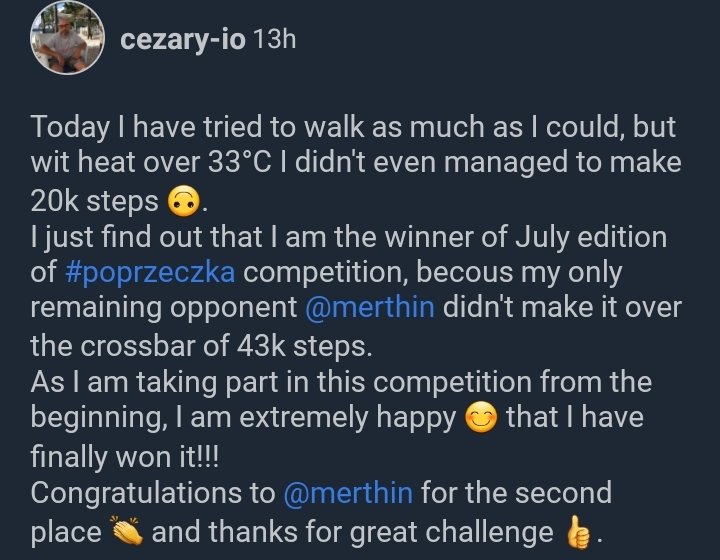This screenshot has width=720, height=560.
Task: Open @merthin mention after 'Congratulations to'
Action: [x=349, y=493]
